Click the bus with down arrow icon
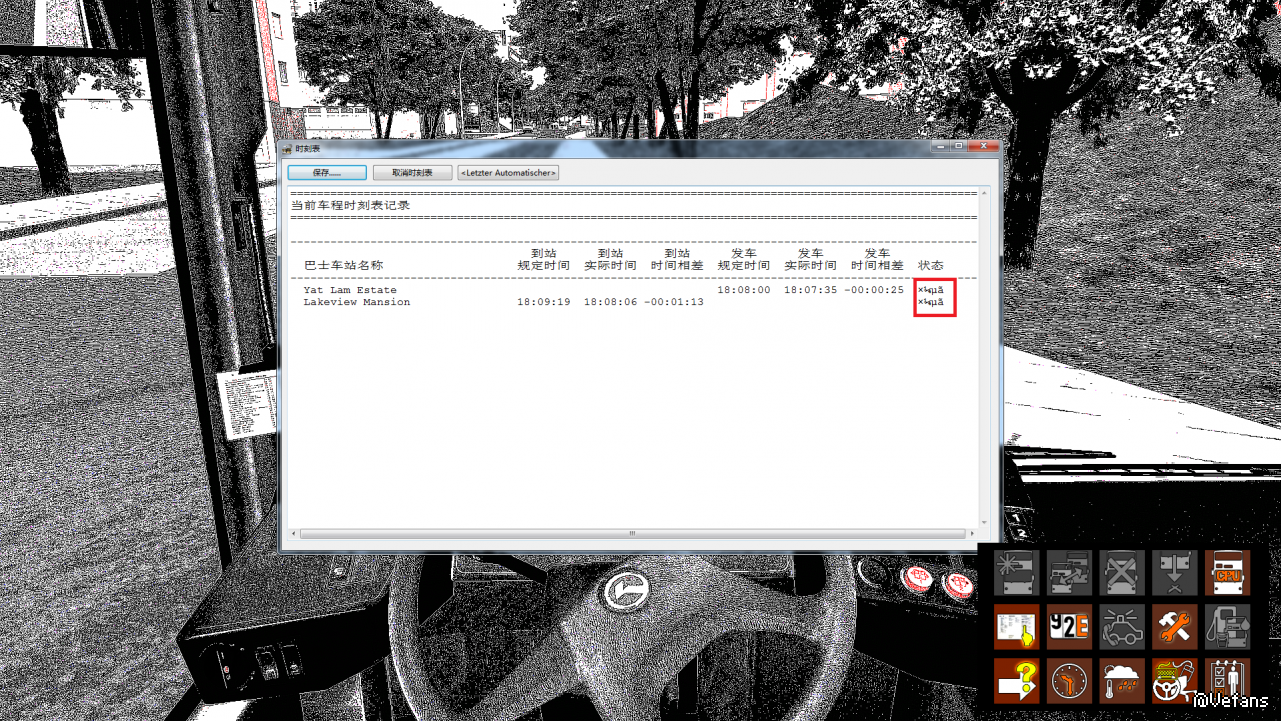Viewport: 1281px width, 721px height. 1175,573
